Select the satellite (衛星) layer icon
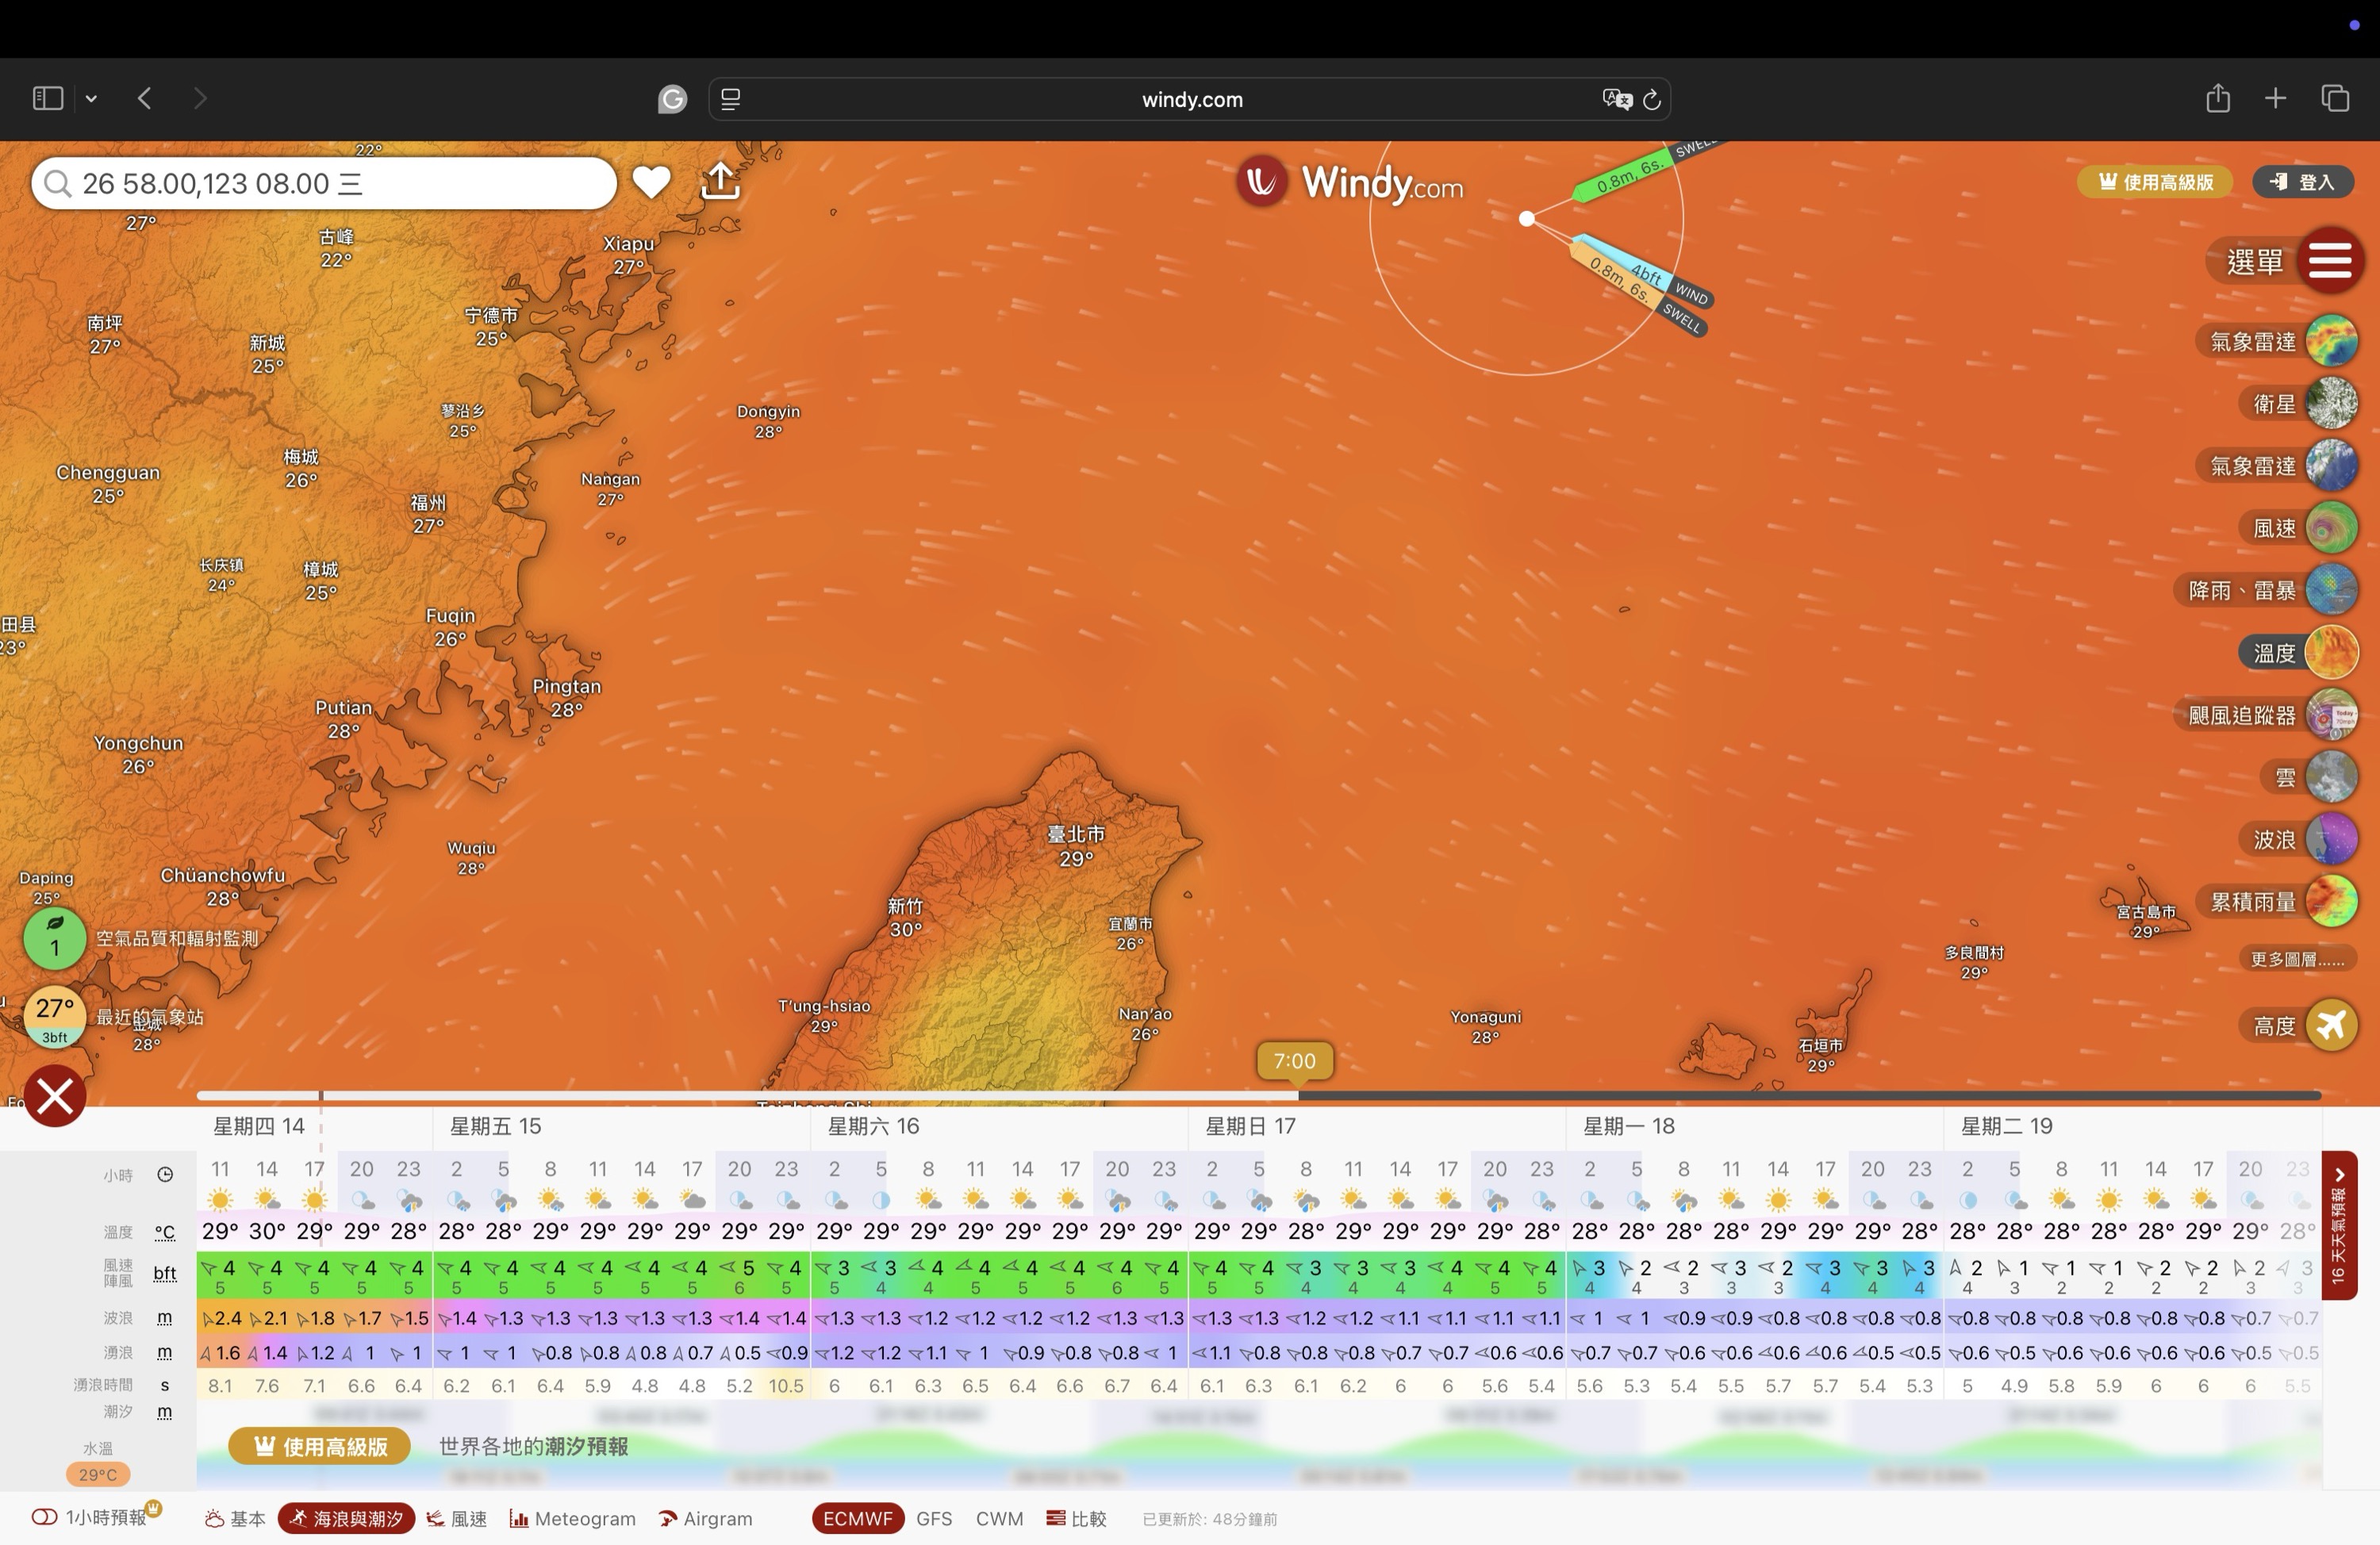The width and height of the screenshot is (2380, 1545). pos(2331,404)
